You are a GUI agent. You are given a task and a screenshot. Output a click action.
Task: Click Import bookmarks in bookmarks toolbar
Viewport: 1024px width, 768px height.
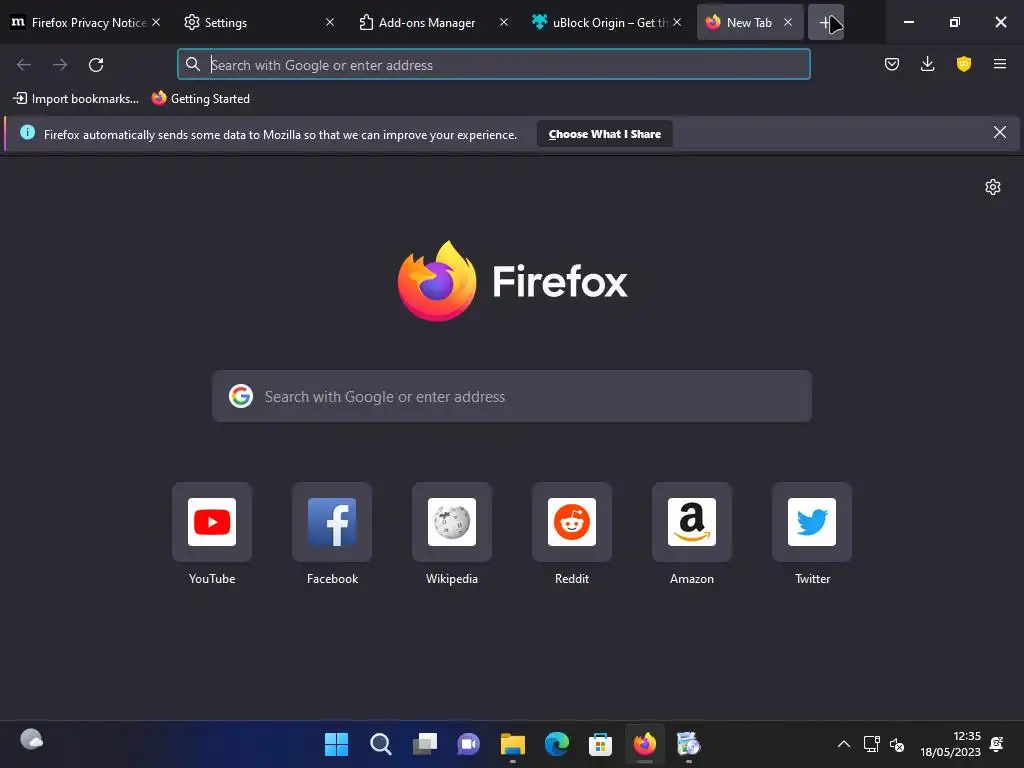pos(76,99)
